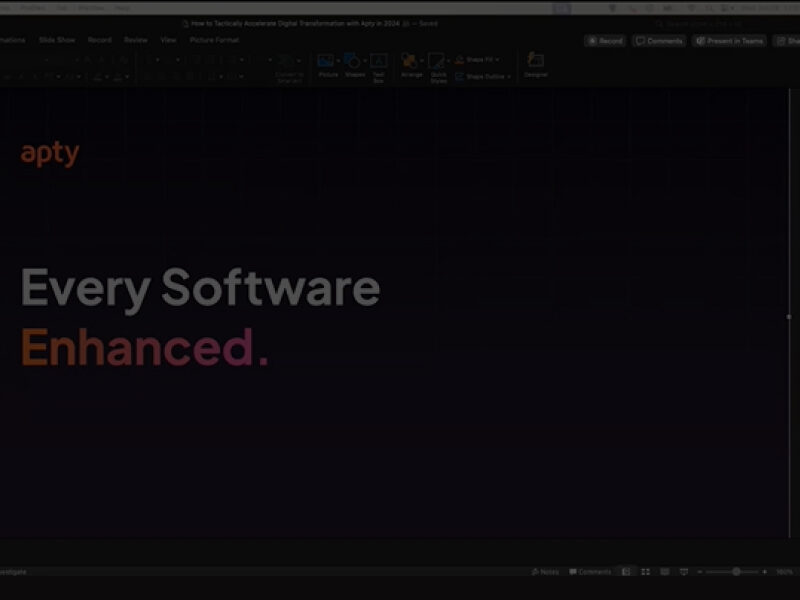Click the Picture icon in the ribbon

pyautogui.click(x=326, y=62)
